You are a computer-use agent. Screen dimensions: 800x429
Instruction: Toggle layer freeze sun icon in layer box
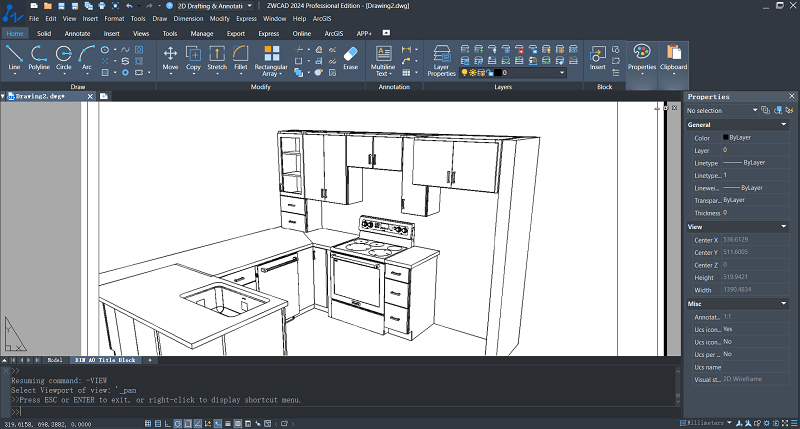(x=472, y=73)
